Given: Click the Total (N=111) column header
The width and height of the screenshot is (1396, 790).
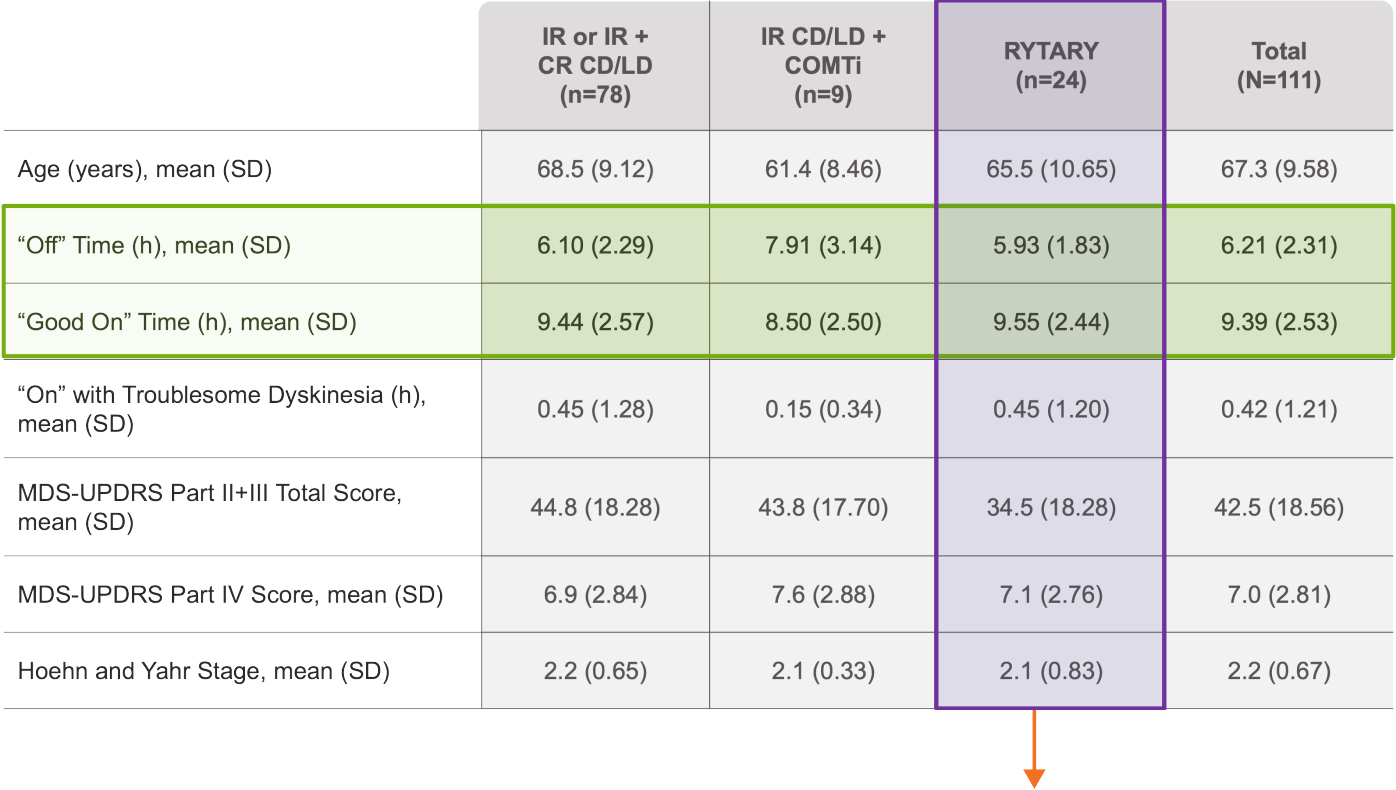Looking at the screenshot, I should [1279, 66].
